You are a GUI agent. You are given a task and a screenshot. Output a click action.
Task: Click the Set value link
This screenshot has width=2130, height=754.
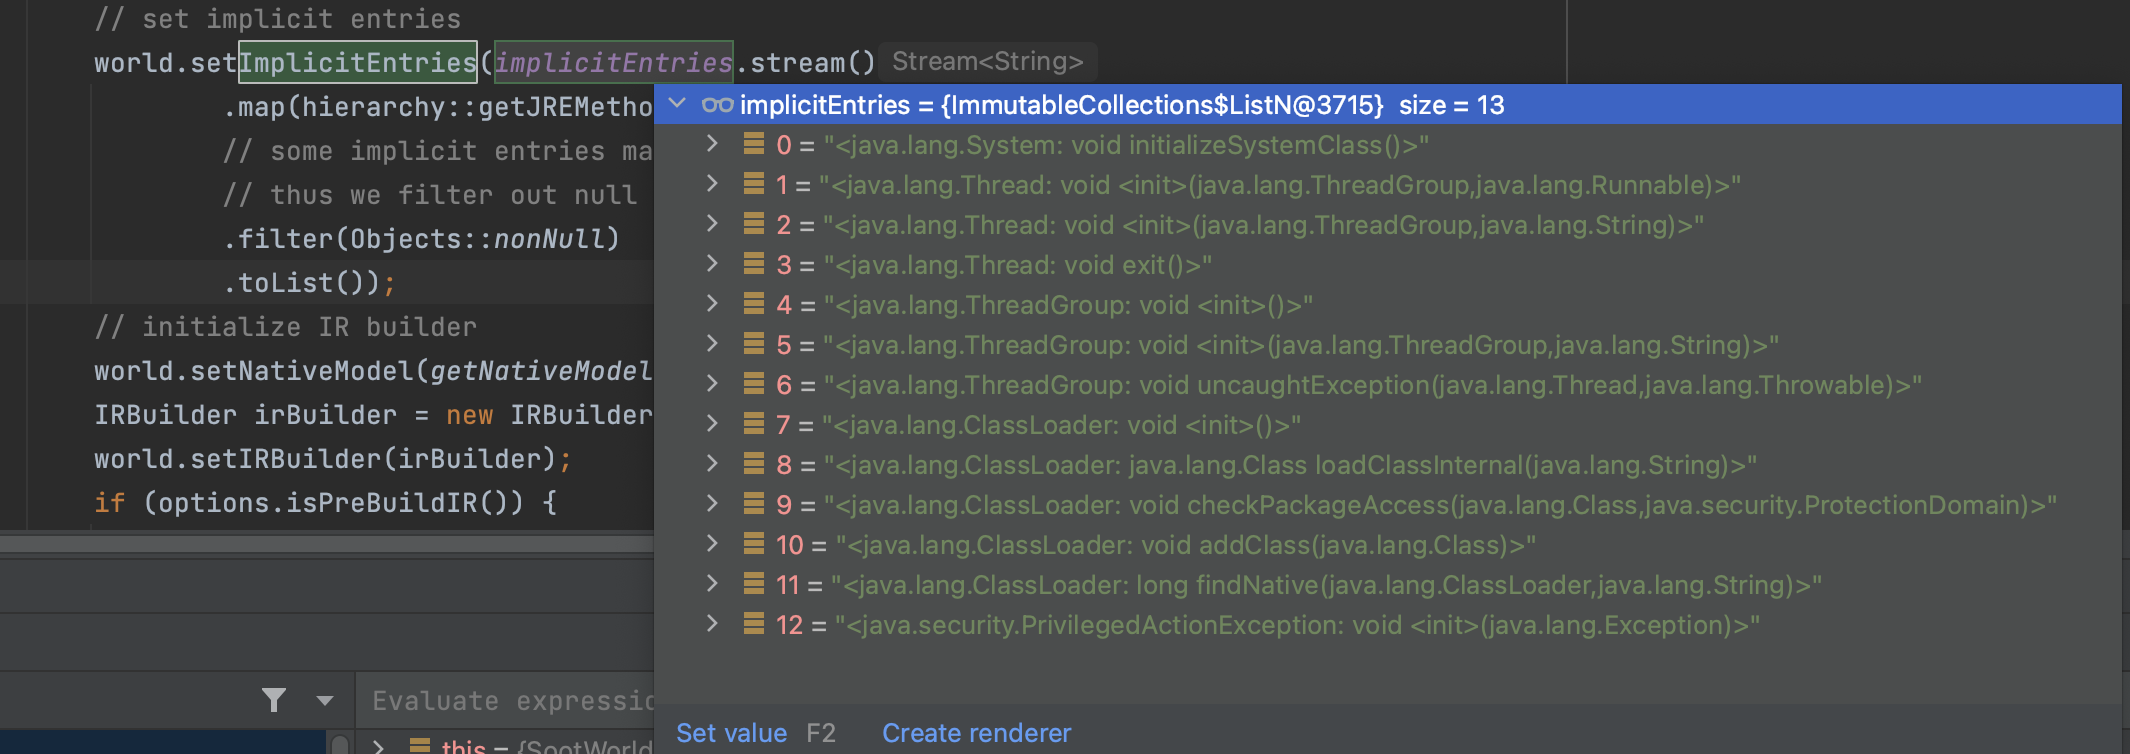pos(731,733)
